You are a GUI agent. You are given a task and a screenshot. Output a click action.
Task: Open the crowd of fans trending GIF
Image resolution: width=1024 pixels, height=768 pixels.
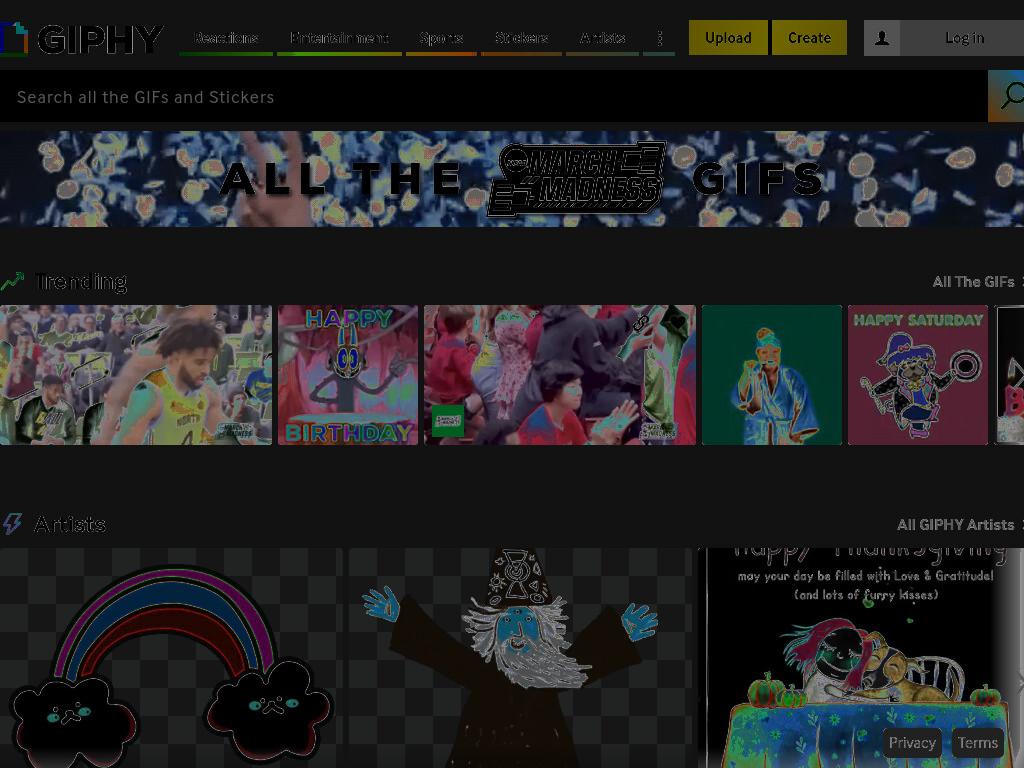(x=560, y=375)
